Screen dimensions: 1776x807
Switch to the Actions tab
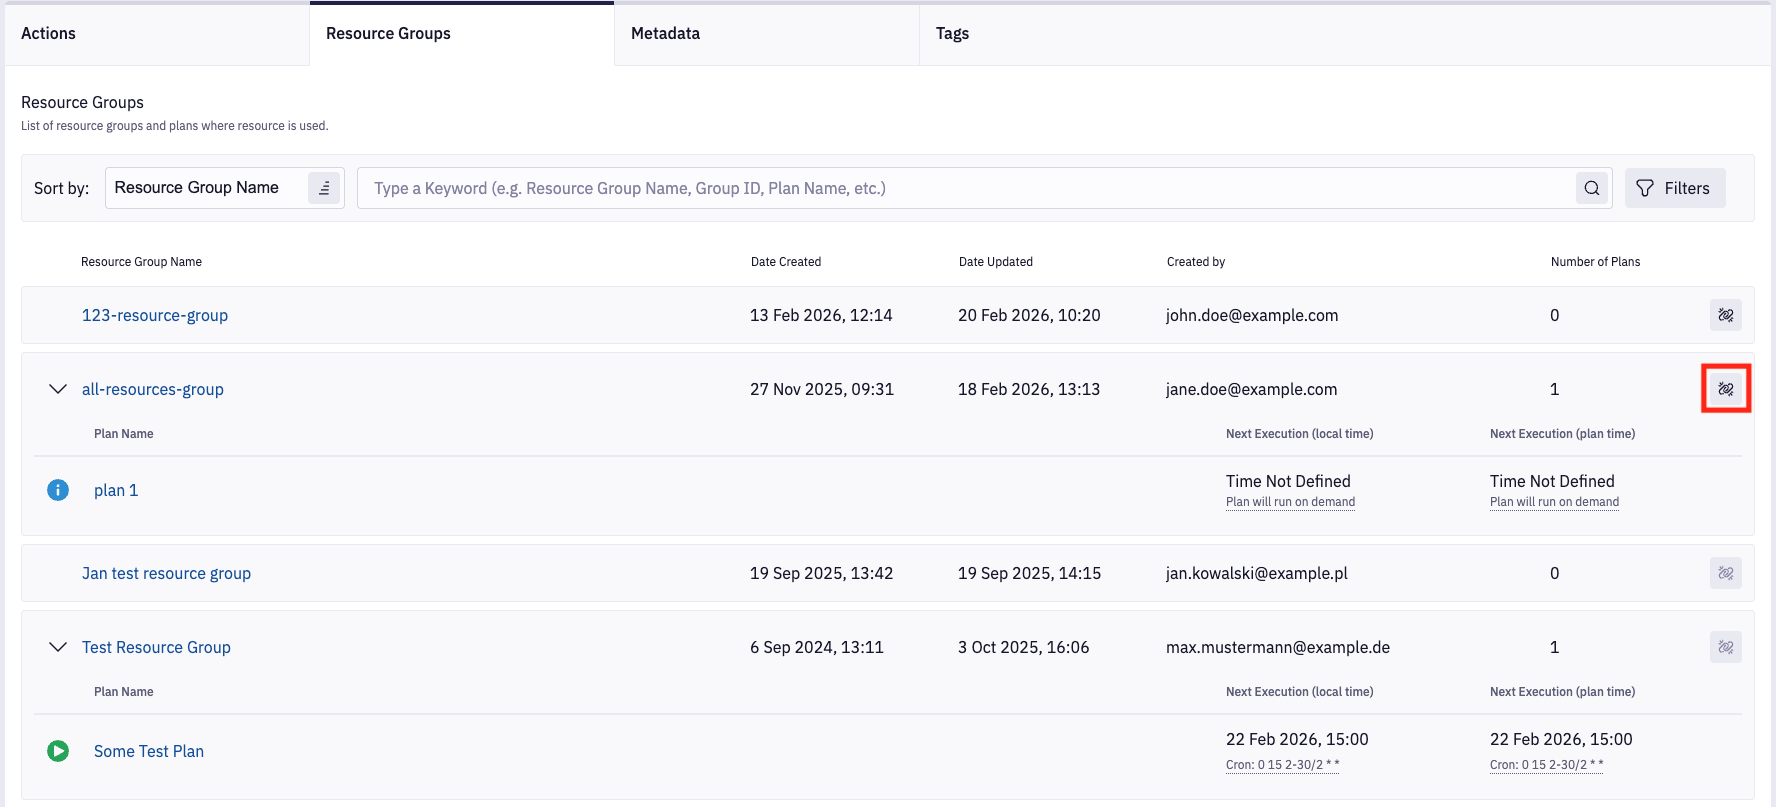[49, 34]
